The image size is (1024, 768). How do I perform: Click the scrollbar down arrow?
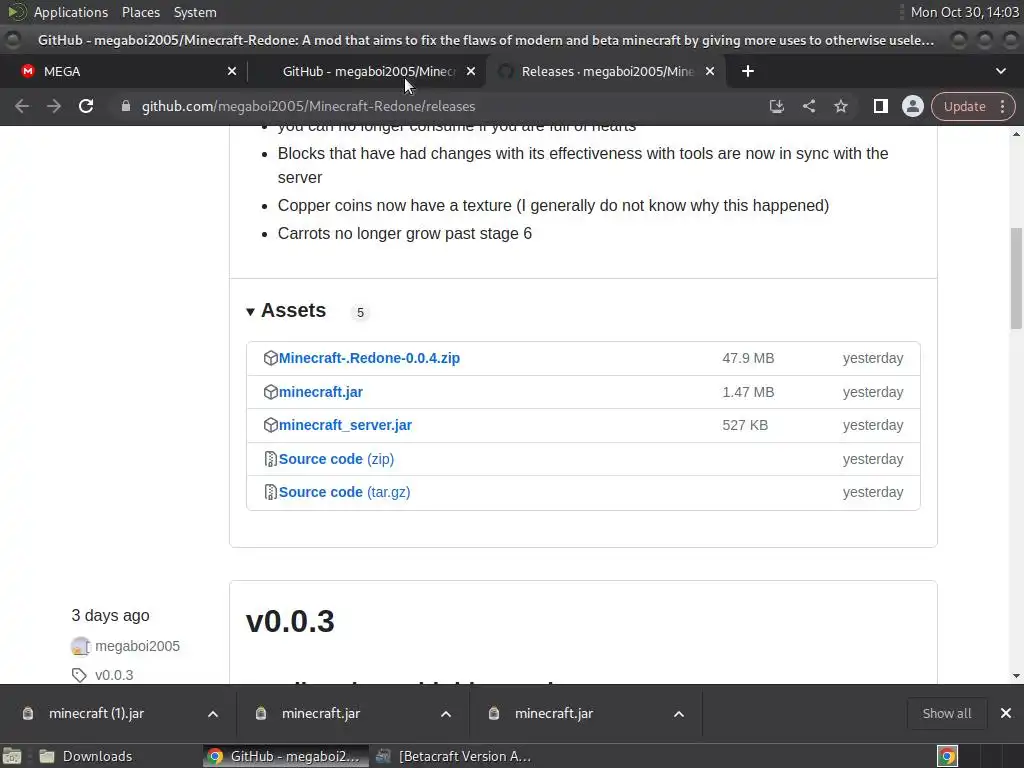[x=1016, y=676]
